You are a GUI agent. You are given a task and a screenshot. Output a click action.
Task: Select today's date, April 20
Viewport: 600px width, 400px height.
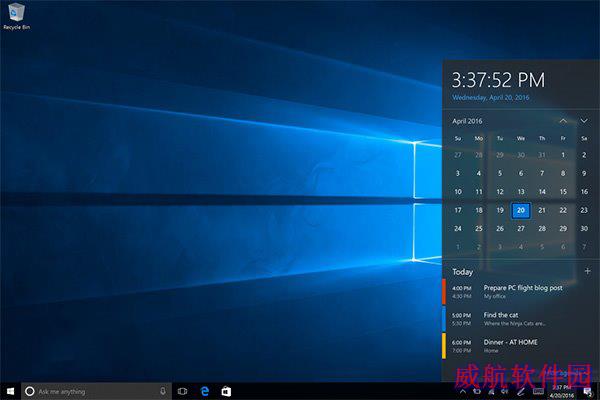coord(521,210)
